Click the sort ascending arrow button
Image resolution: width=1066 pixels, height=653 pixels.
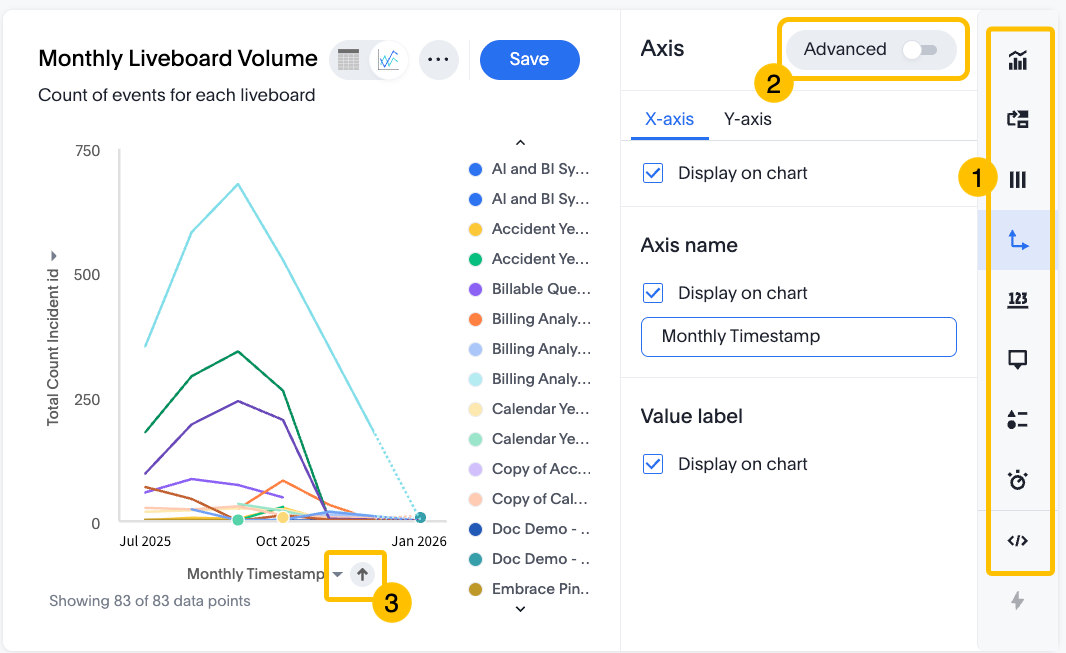point(361,574)
